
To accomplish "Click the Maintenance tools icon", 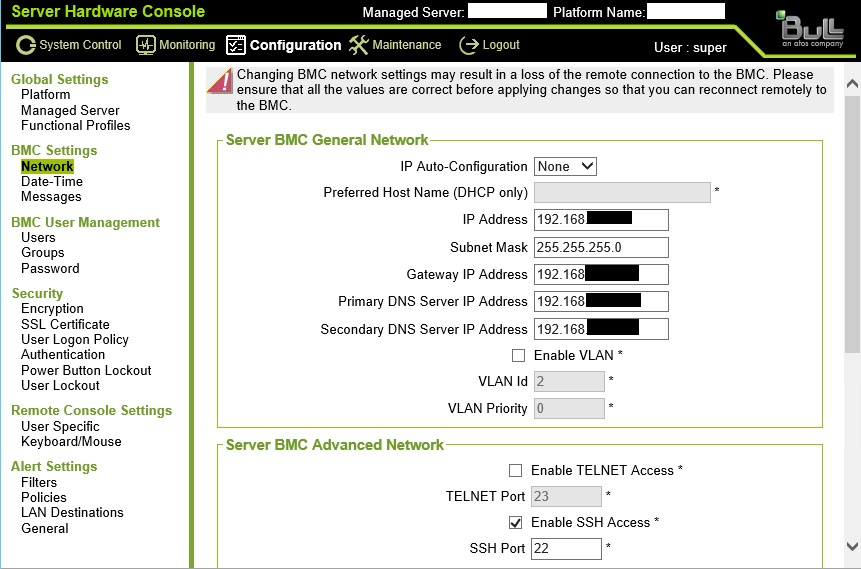I will (x=359, y=45).
